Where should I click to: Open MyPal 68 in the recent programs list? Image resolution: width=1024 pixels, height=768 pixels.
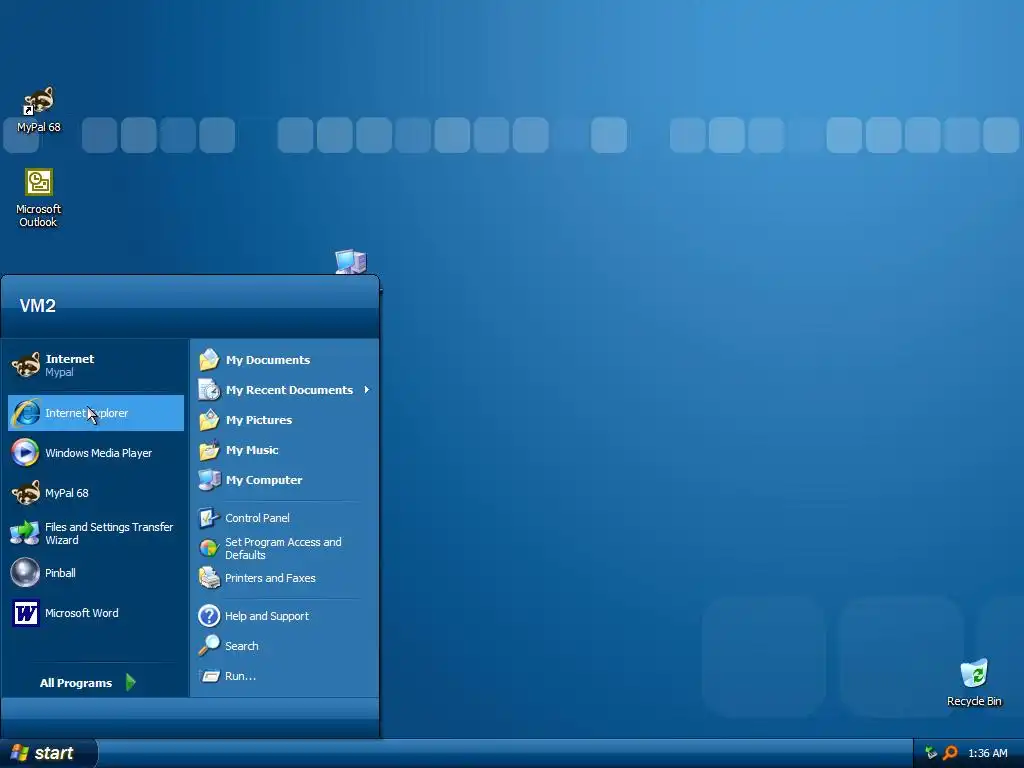coord(96,493)
